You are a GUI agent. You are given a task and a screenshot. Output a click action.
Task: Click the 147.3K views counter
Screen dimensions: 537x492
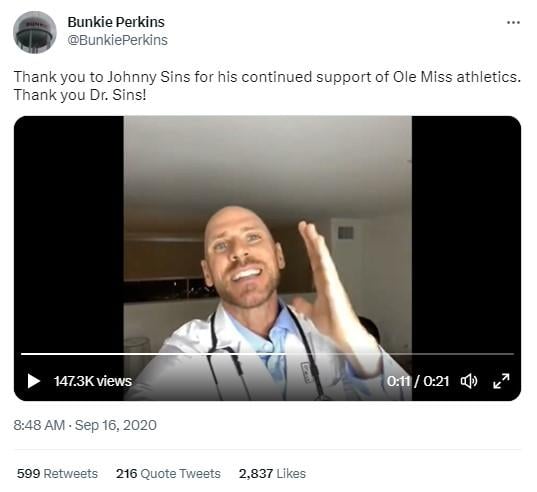click(93, 381)
